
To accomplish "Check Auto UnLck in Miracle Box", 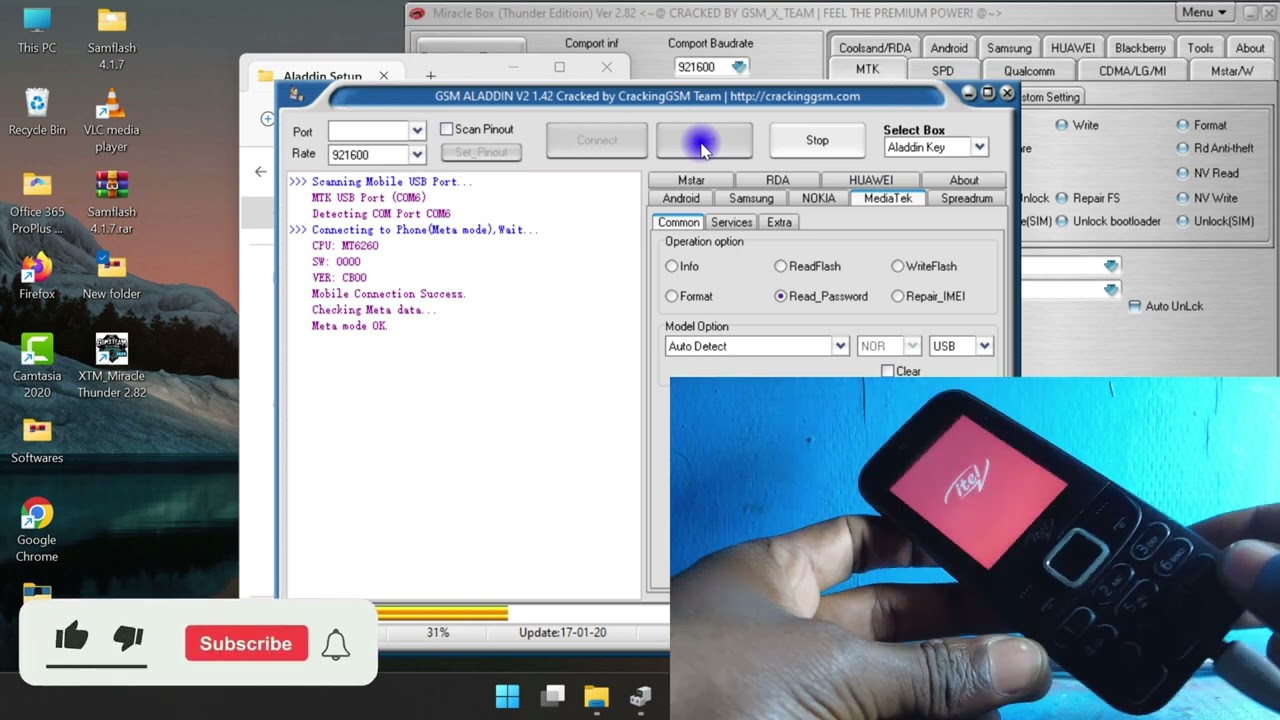I will pyautogui.click(x=1134, y=306).
